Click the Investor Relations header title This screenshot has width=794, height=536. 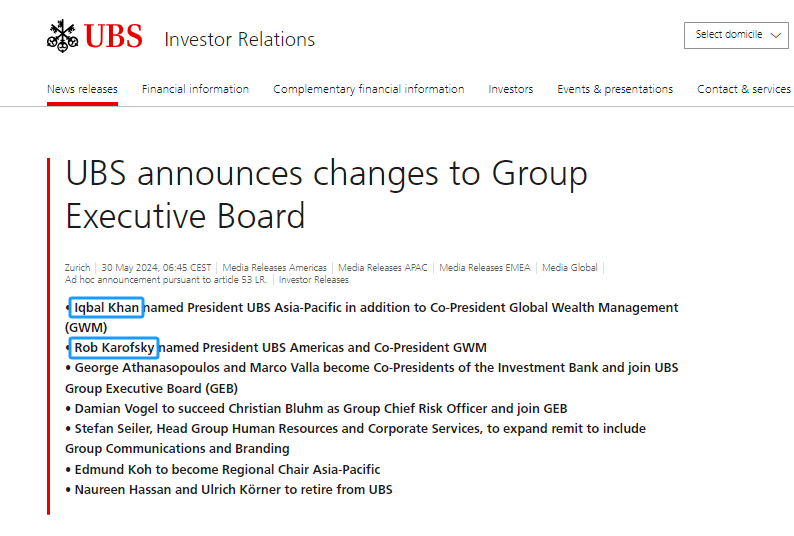coord(240,40)
